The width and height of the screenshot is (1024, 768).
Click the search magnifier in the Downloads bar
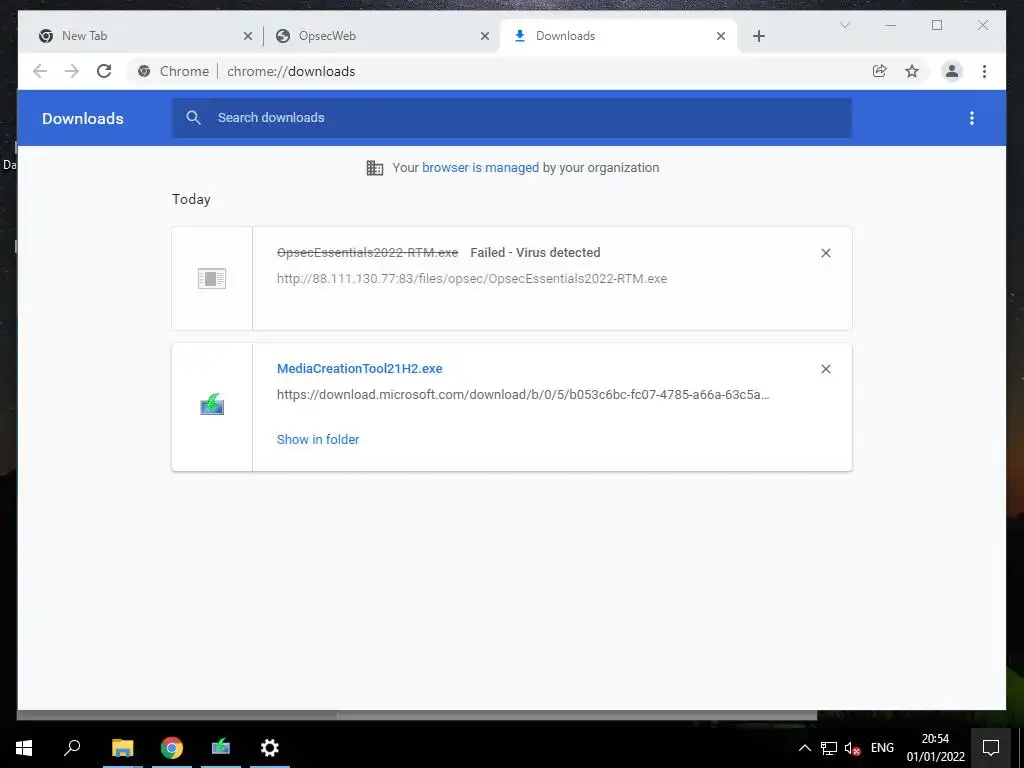click(x=193, y=118)
